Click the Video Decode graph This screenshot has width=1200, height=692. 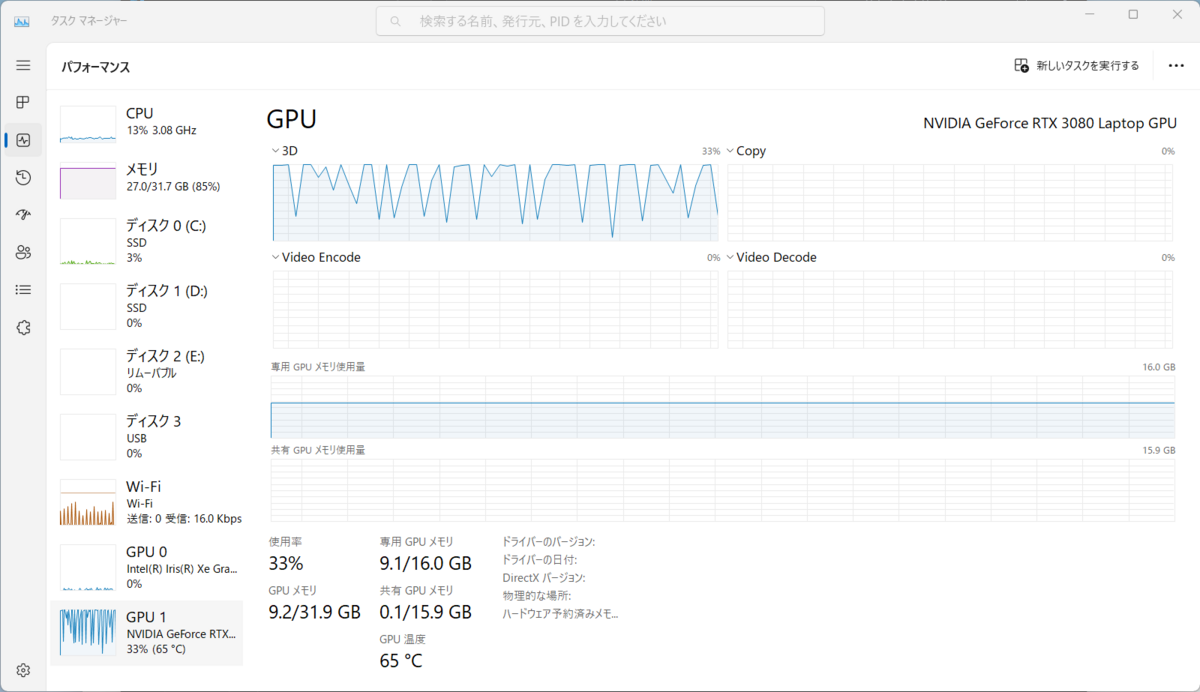(950, 308)
